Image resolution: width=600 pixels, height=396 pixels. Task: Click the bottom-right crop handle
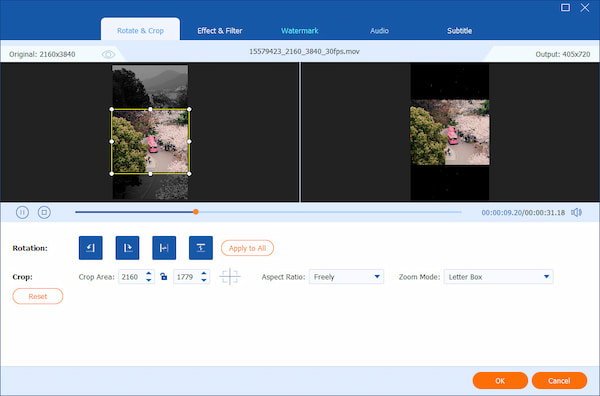tap(189, 174)
